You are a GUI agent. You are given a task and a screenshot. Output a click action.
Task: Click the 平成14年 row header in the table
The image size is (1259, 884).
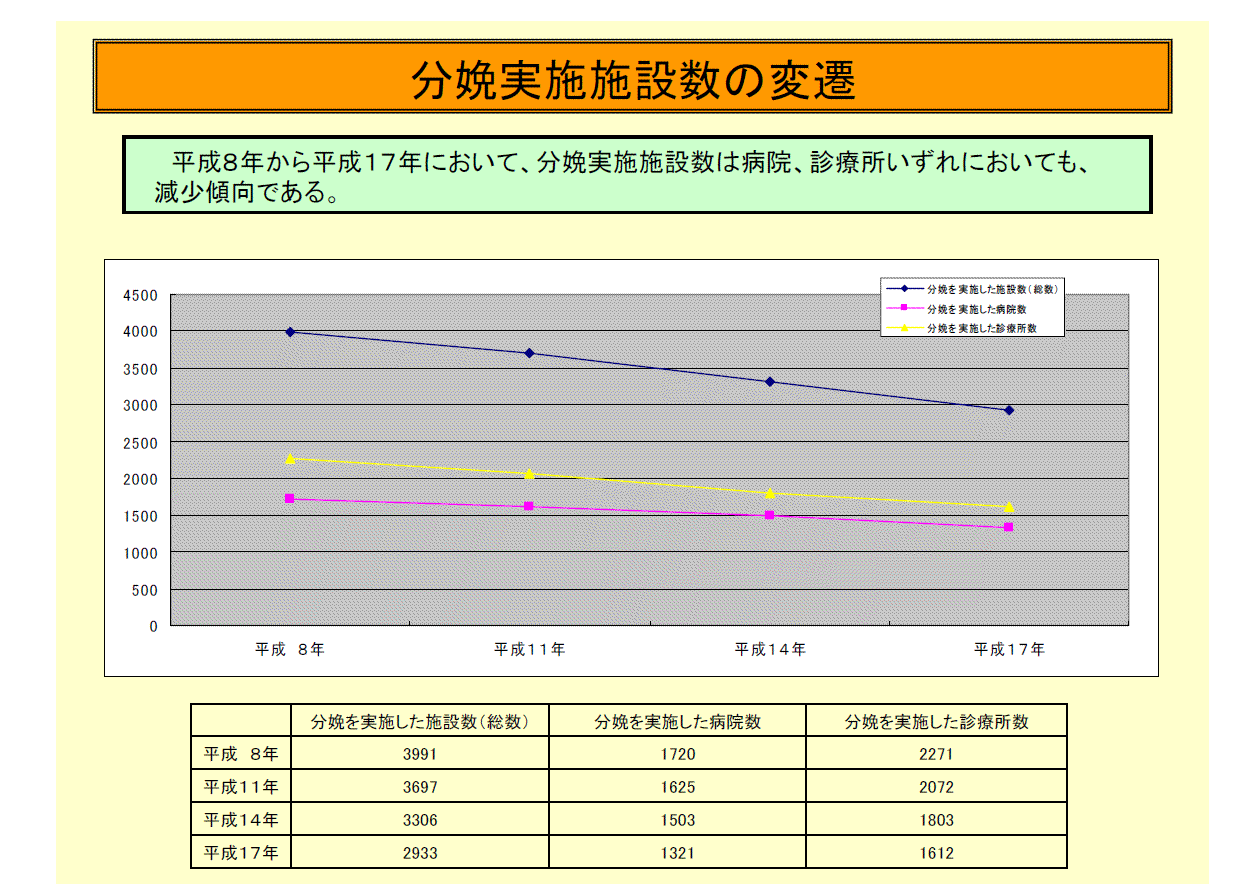coord(241,820)
